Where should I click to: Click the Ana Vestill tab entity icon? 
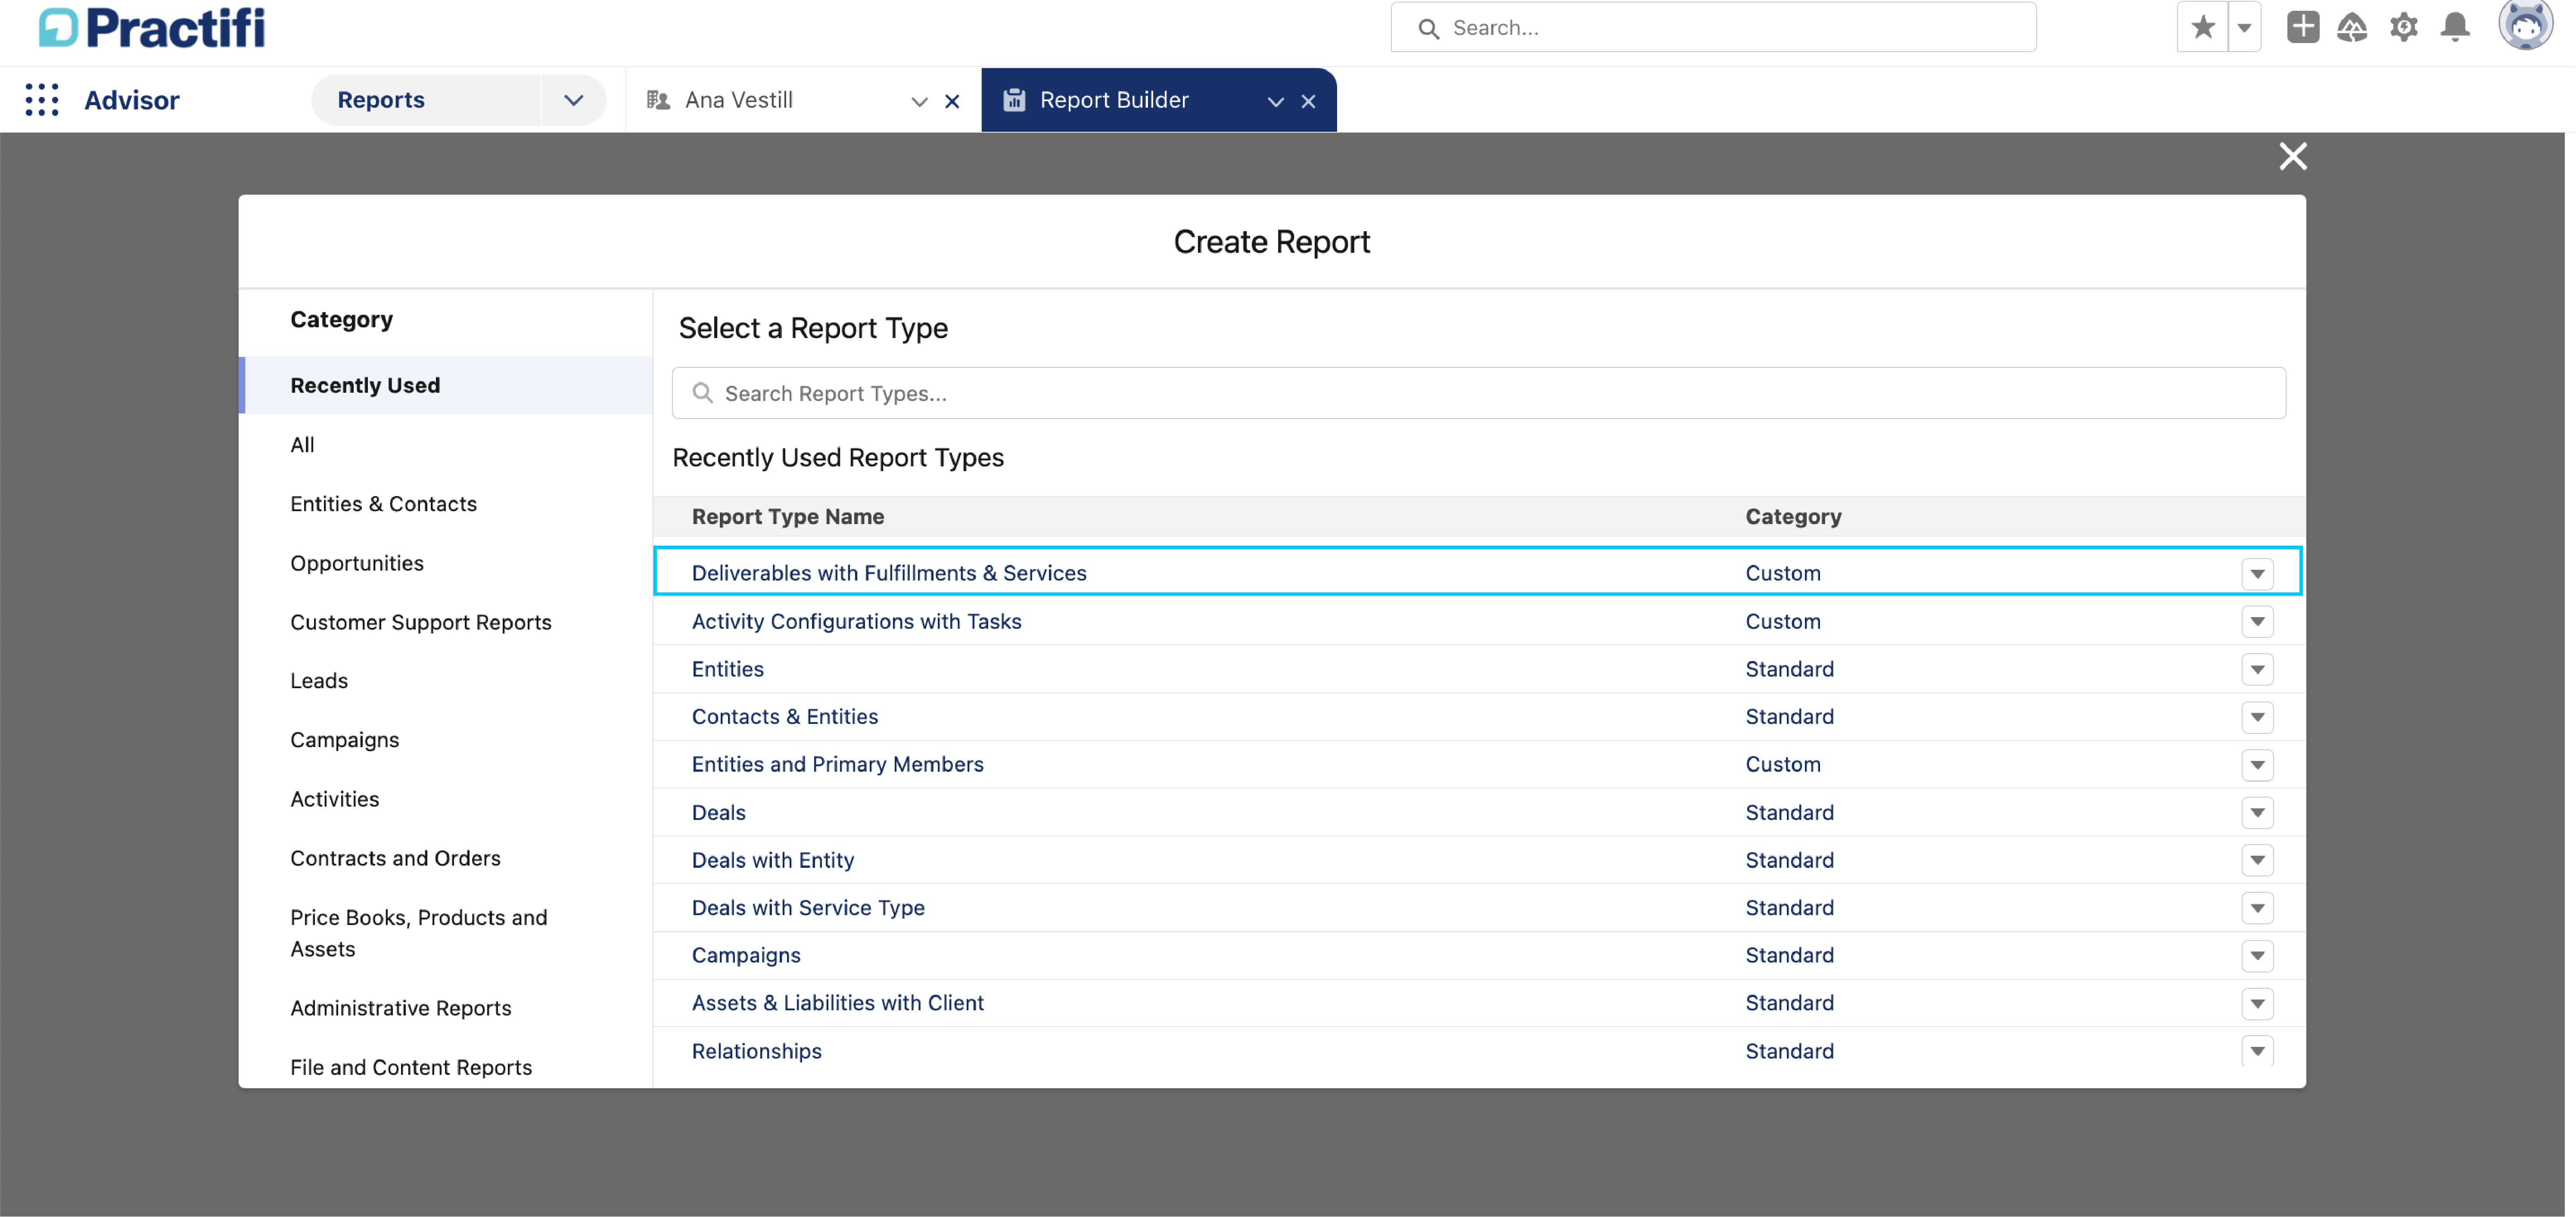(658, 100)
